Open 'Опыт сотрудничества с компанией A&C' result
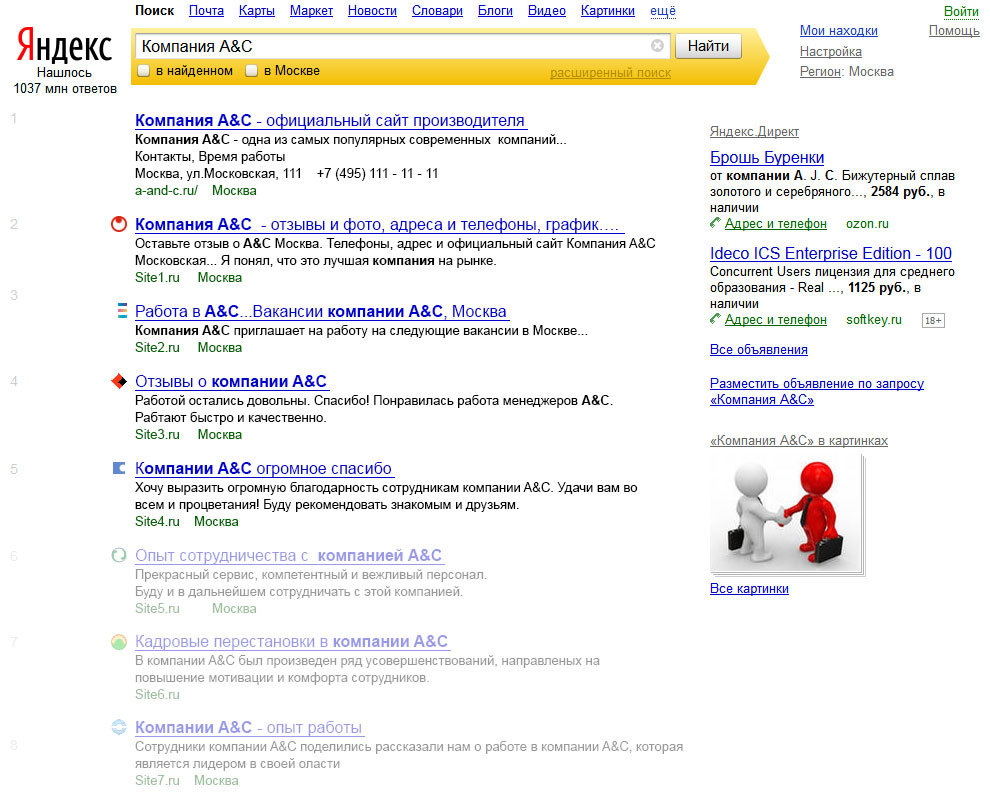Image resolution: width=990 pixels, height=811 pixels. click(290, 555)
